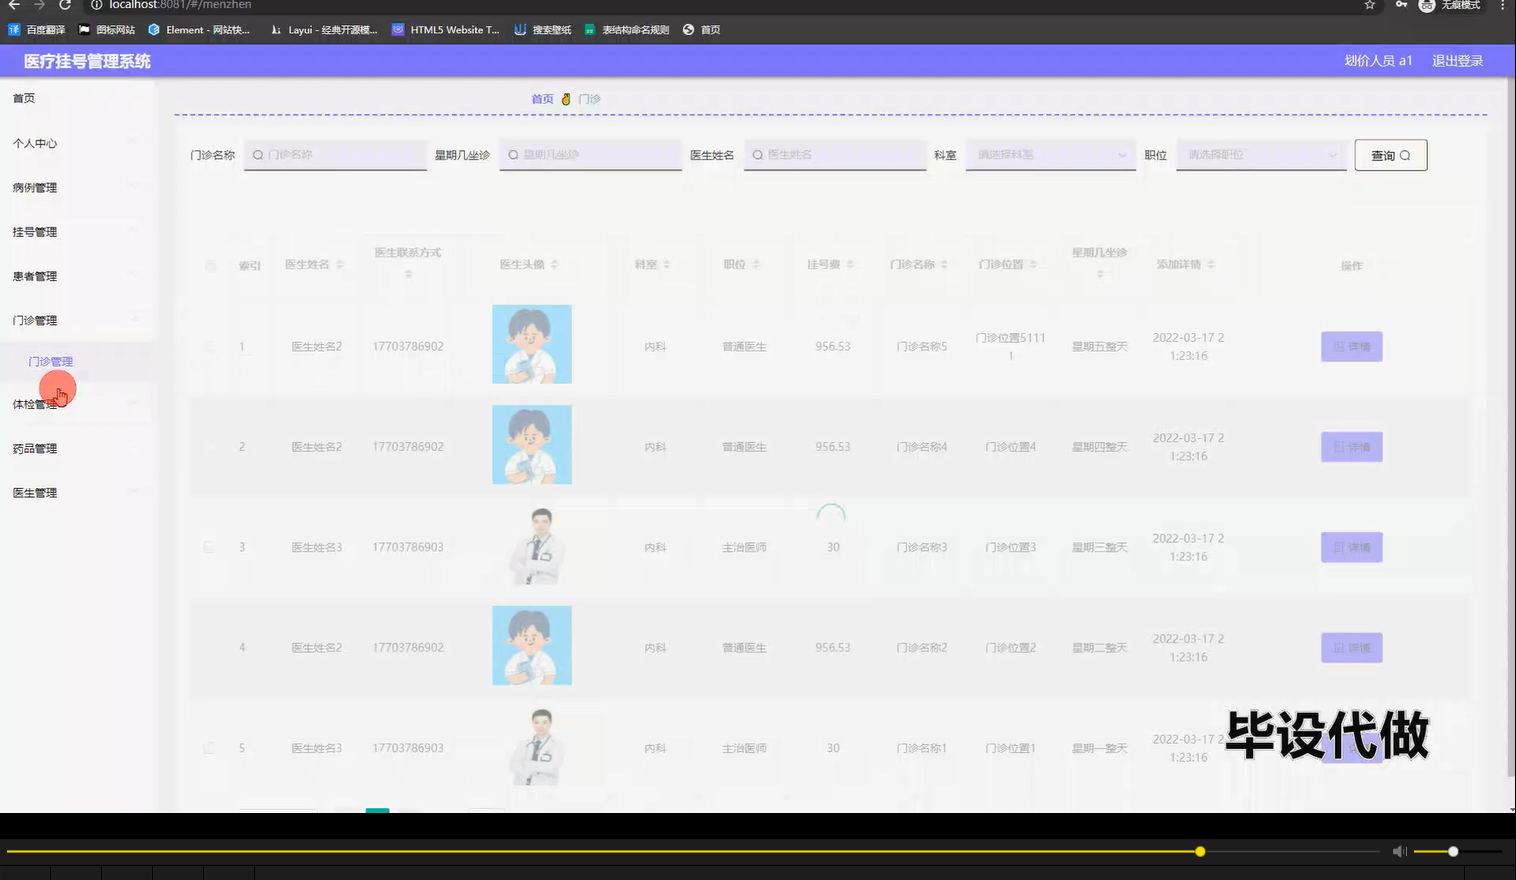Click the magnifier icon in the 查询 button
The image size is (1516, 880).
[1404, 154]
